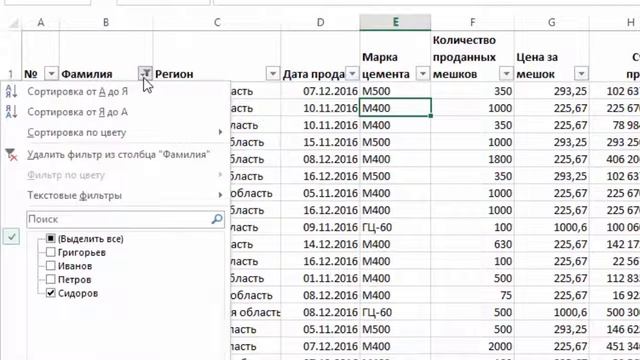
Task: Toggle the (Выделить все) checkbox
Action: pos(51,238)
